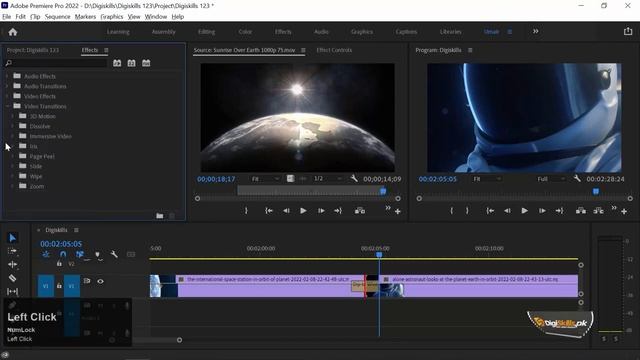Click Quick Export share icon

[x=628, y=31]
